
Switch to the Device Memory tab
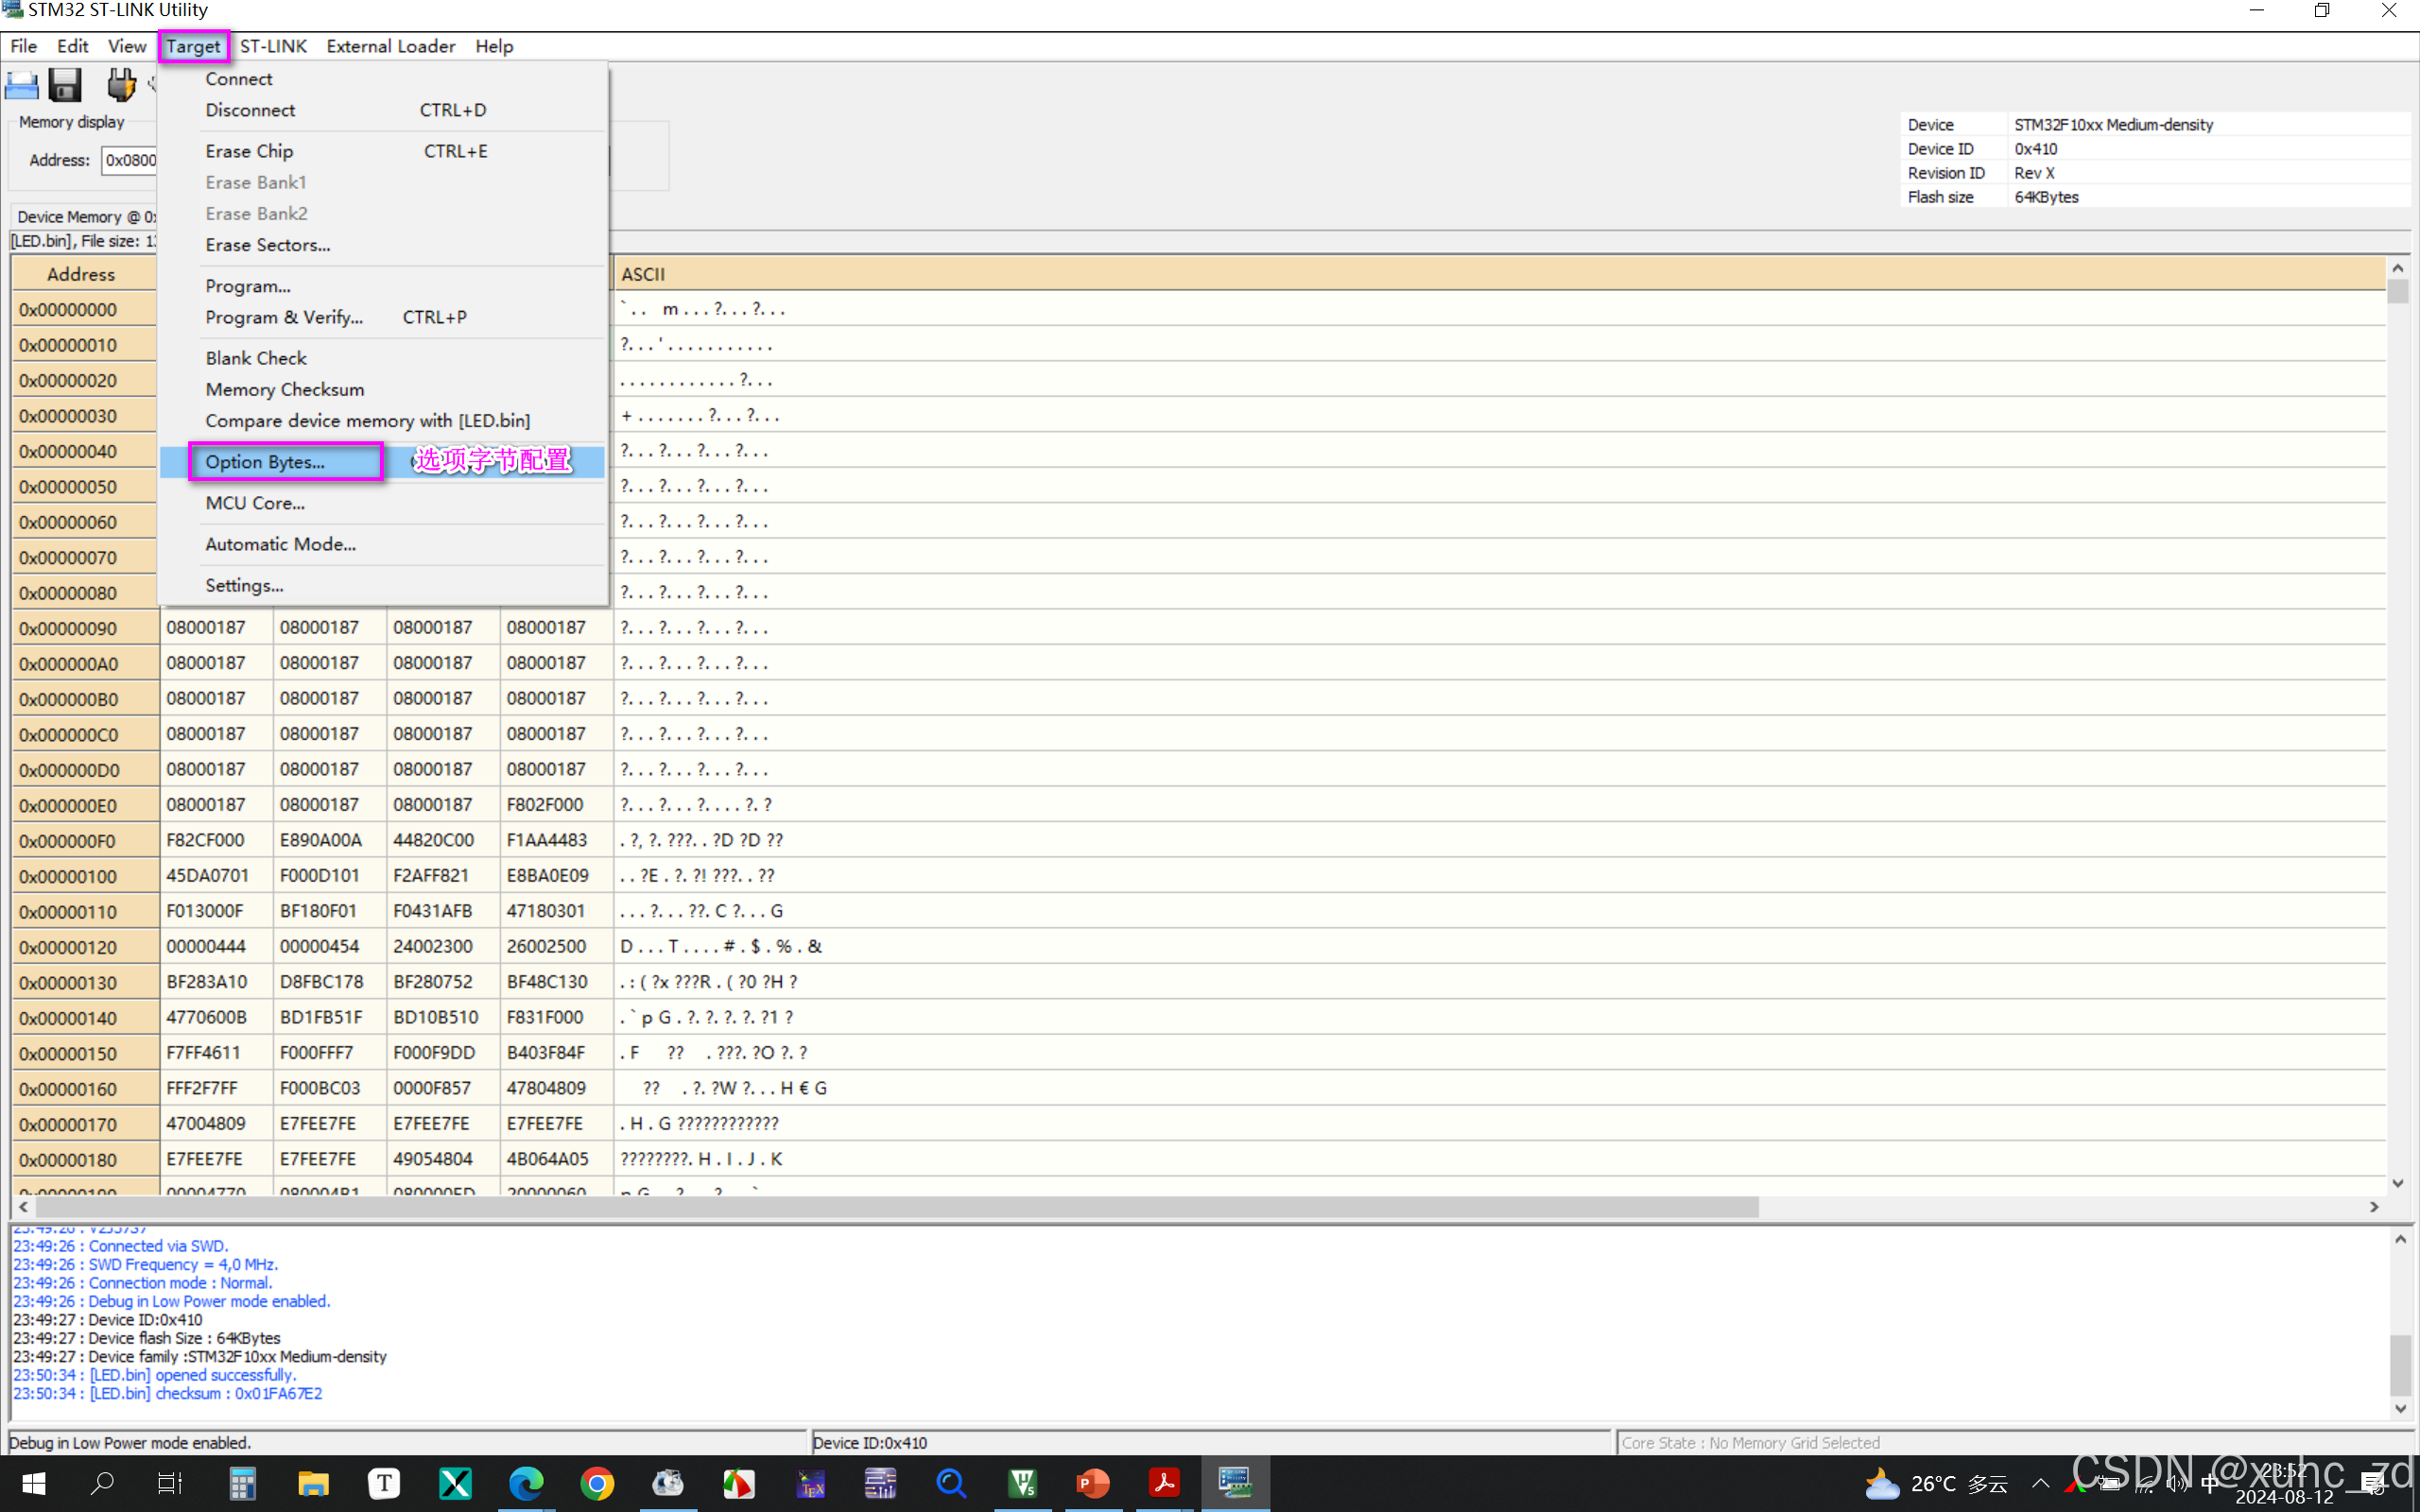[86, 216]
